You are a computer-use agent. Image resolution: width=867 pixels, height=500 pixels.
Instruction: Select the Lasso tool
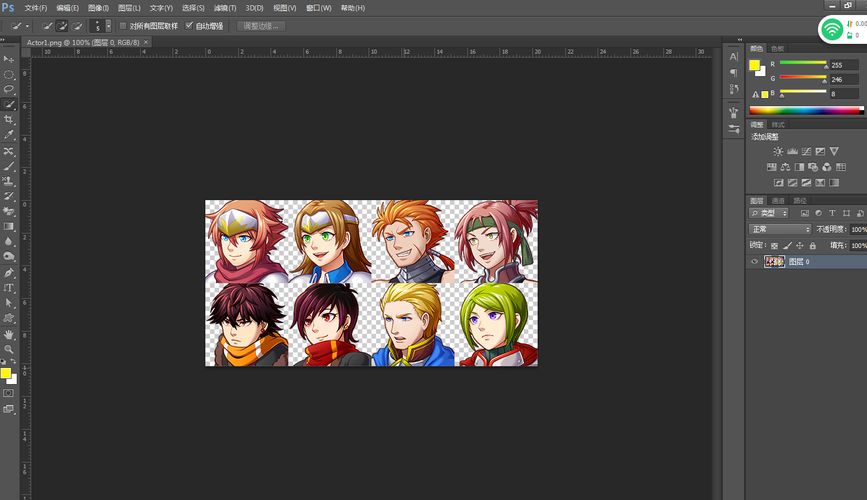pos(8,89)
